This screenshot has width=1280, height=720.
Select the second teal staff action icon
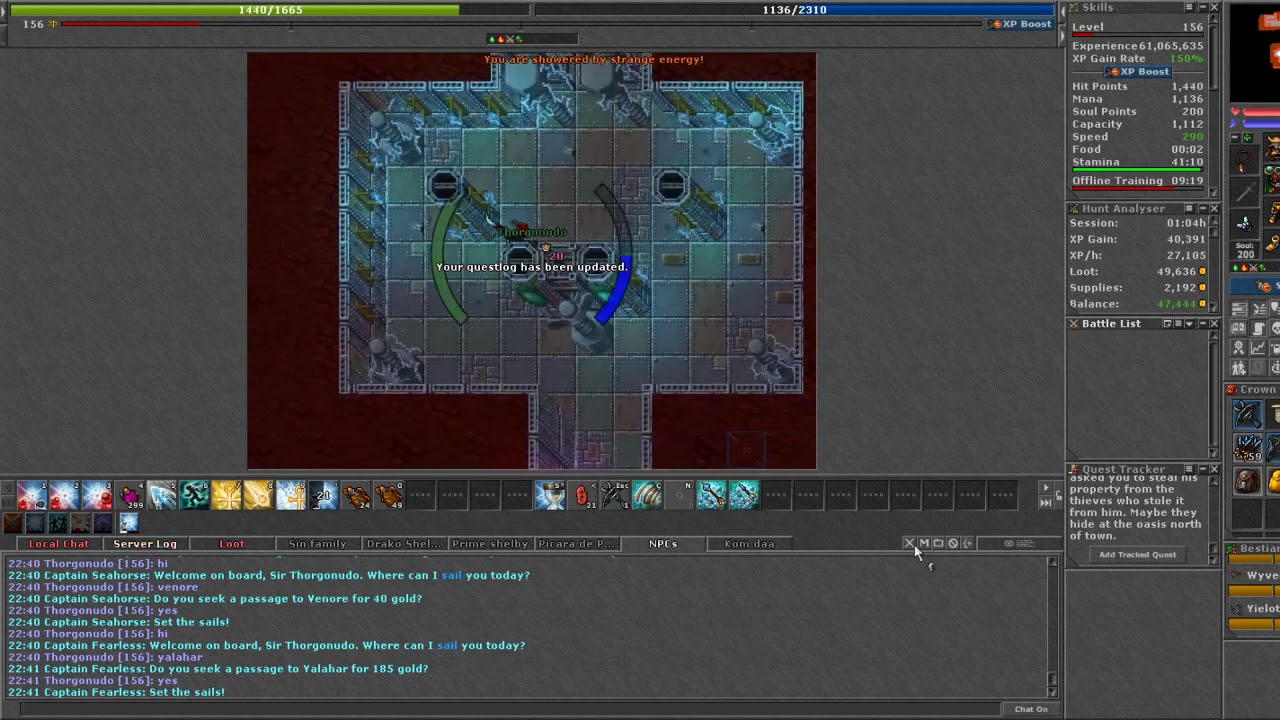743,495
